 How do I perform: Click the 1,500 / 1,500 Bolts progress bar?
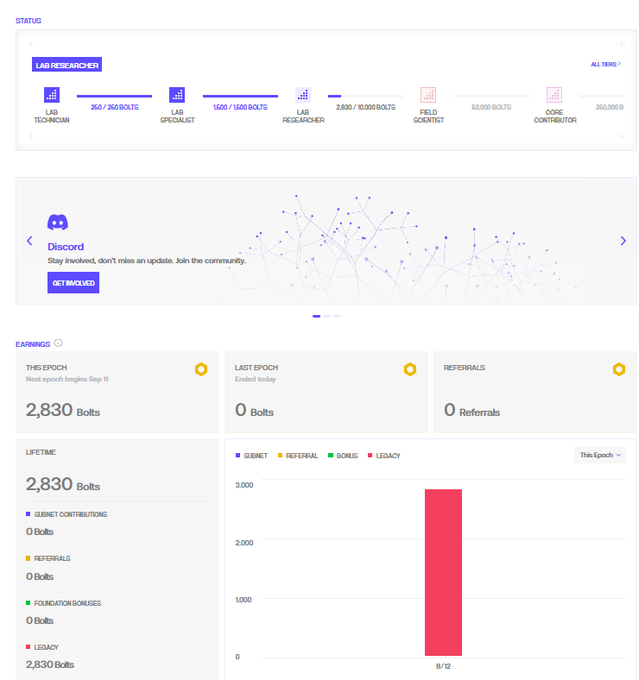pos(240,96)
